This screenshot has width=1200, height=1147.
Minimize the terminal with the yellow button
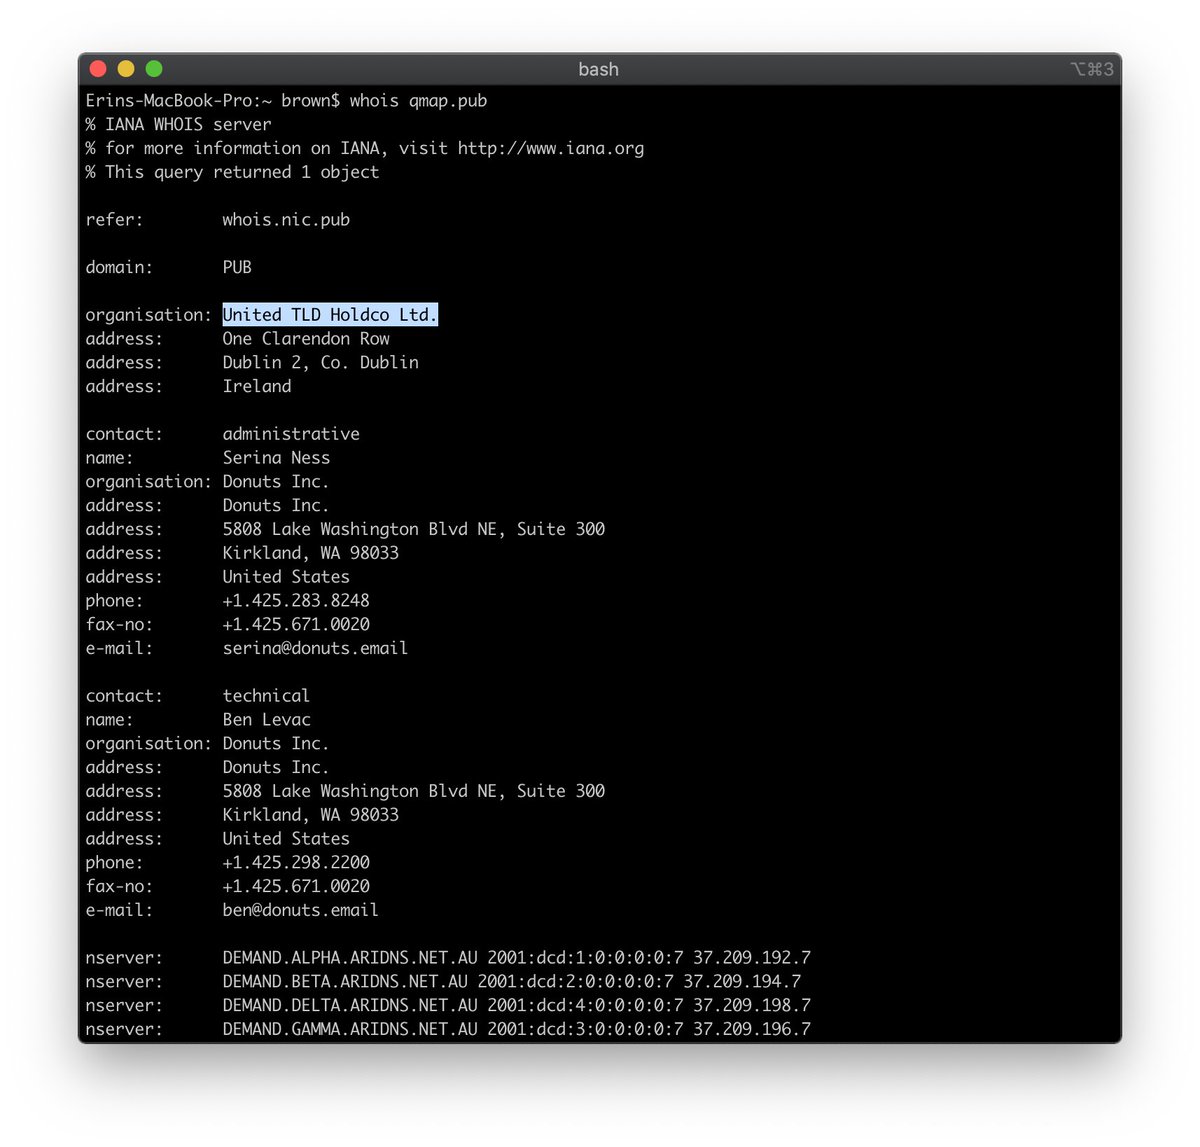click(126, 69)
